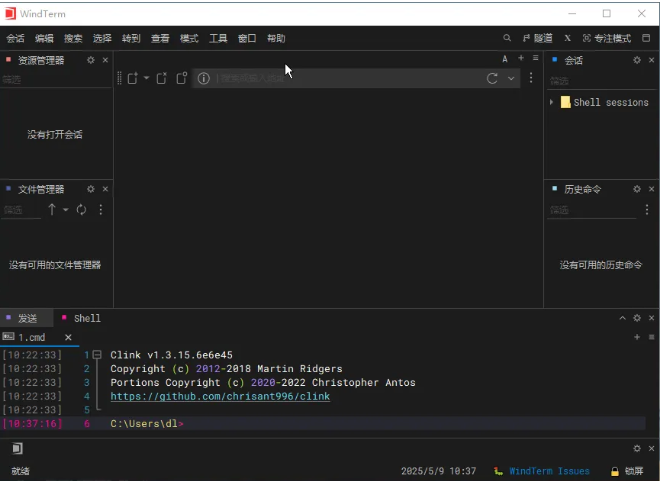
Task: Close the 会话 panel on right
Action: point(652,60)
